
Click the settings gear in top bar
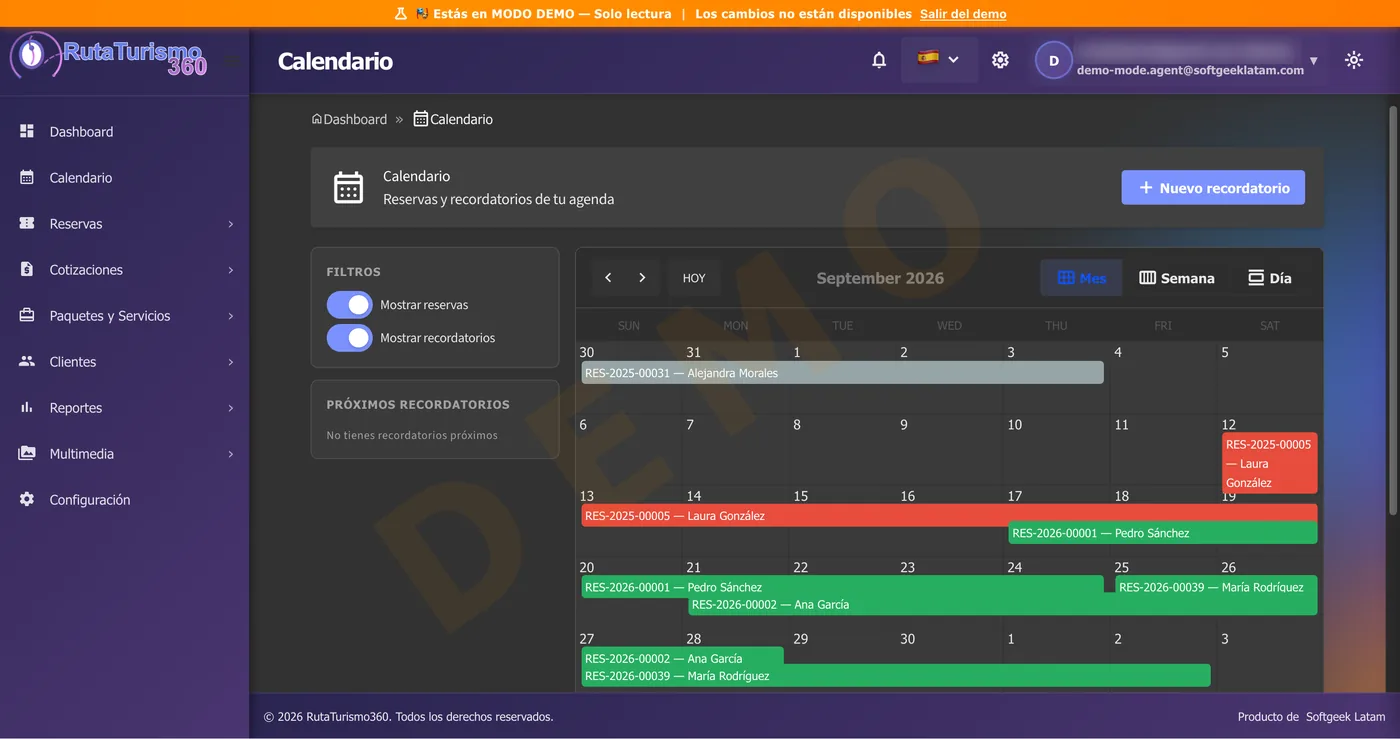coord(1000,60)
